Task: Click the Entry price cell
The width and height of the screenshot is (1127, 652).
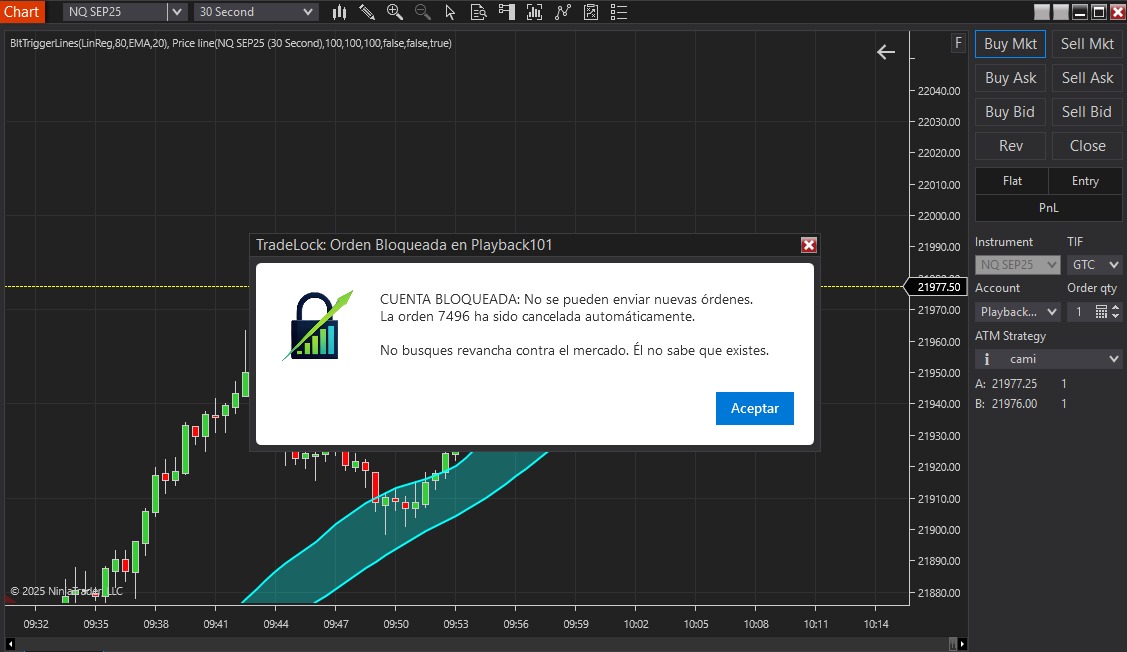Action: point(1085,181)
